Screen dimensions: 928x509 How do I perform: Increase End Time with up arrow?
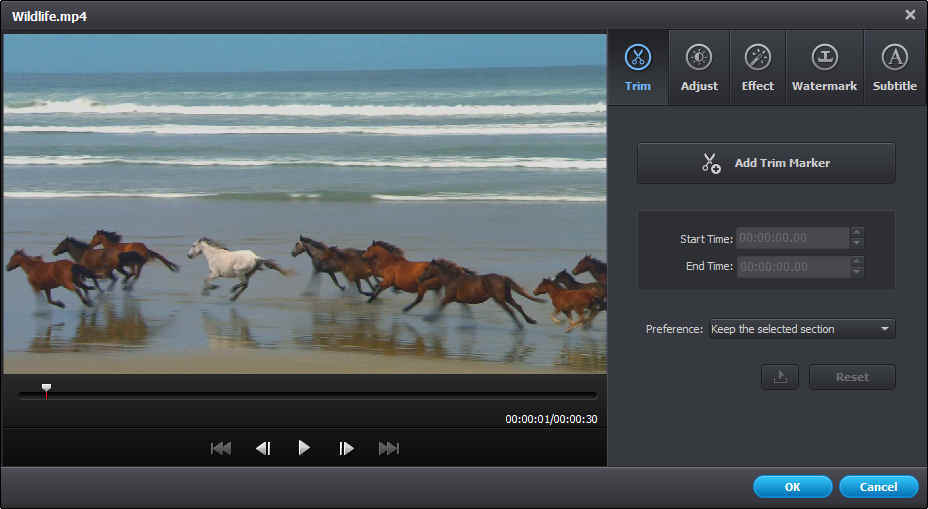tap(856, 261)
